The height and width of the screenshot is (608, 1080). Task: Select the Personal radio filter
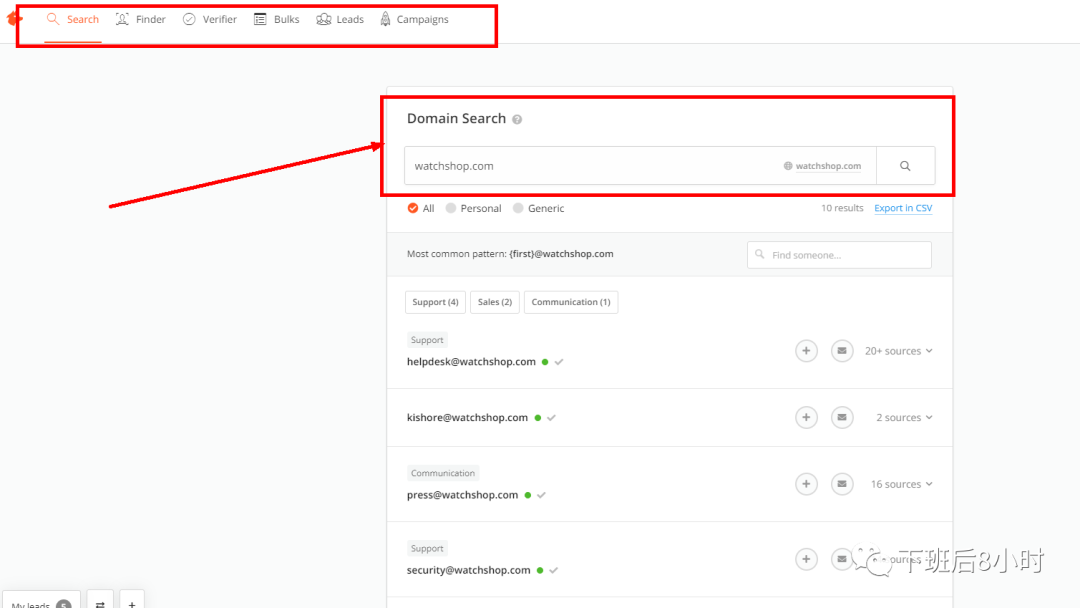[x=451, y=208]
